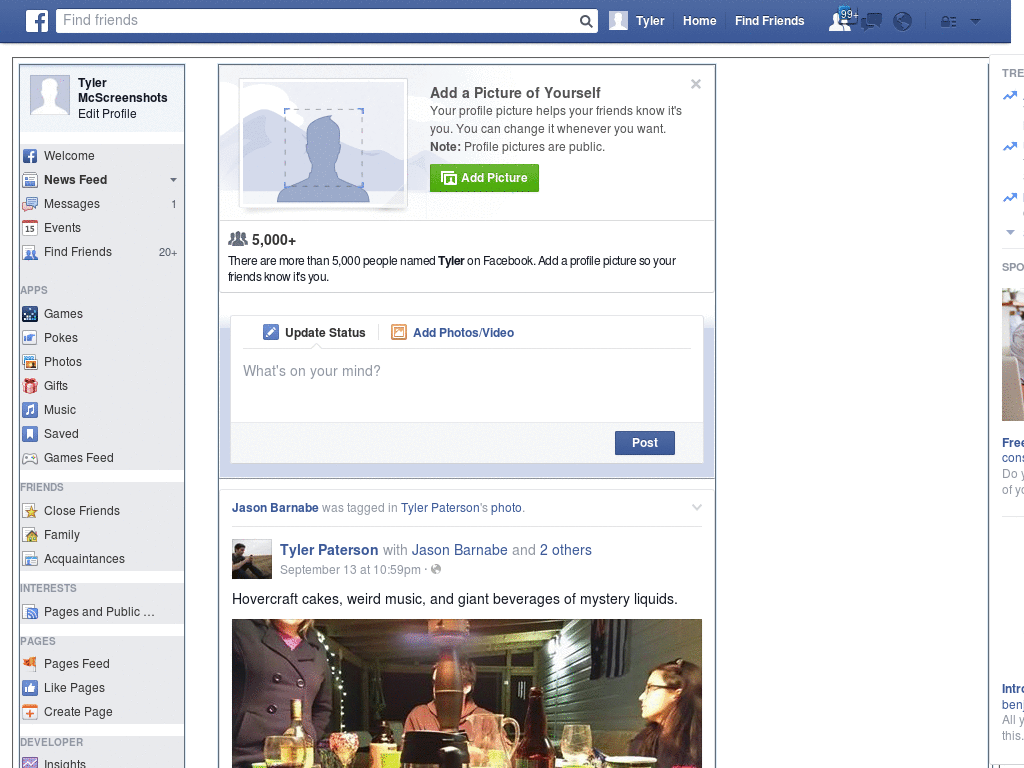Click the Music note icon
Screen dimensions: 1024x768
[30, 410]
